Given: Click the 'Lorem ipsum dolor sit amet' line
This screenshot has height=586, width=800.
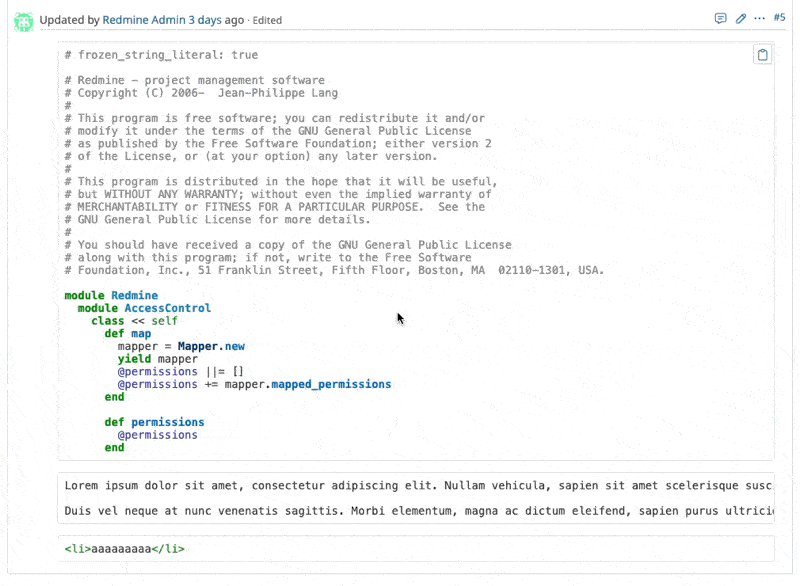Looking at the screenshot, I should [418, 486].
